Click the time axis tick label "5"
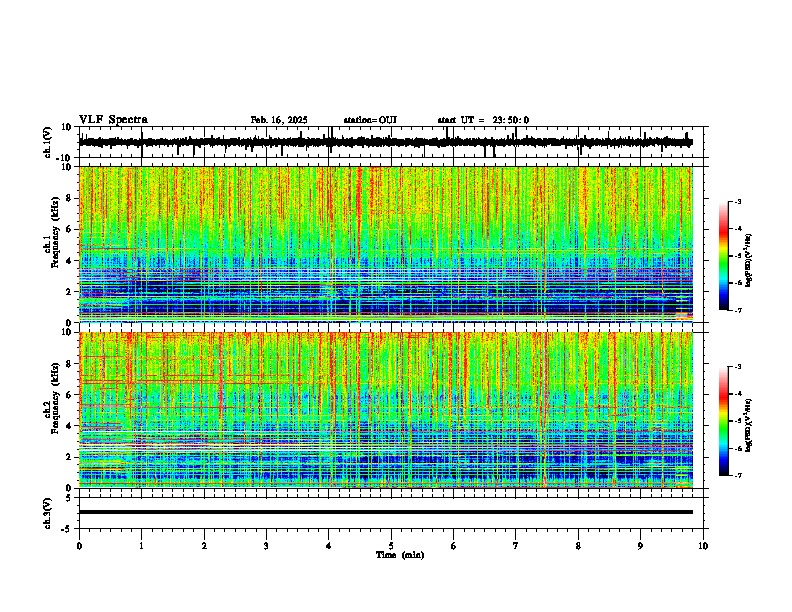This screenshot has height=612, width=792. pyautogui.click(x=391, y=546)
